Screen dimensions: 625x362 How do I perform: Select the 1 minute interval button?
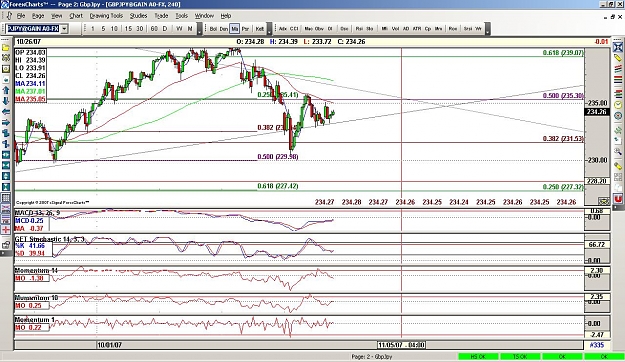coord(93,29)
